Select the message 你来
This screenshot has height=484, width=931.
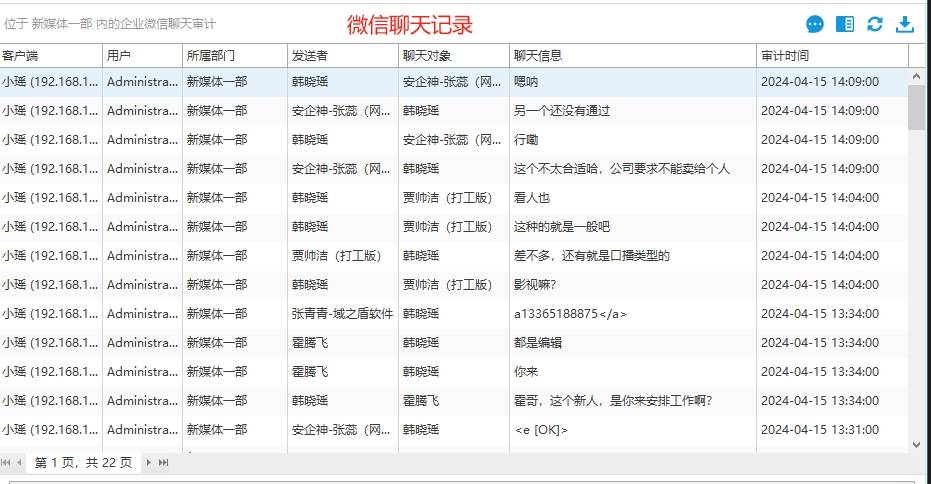525,372
